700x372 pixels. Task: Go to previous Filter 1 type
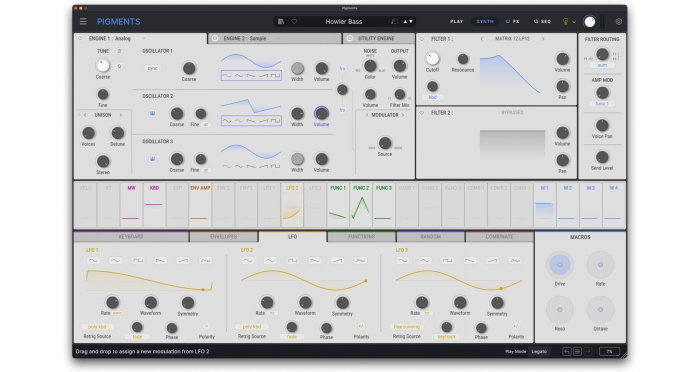(x=482, y=39)
